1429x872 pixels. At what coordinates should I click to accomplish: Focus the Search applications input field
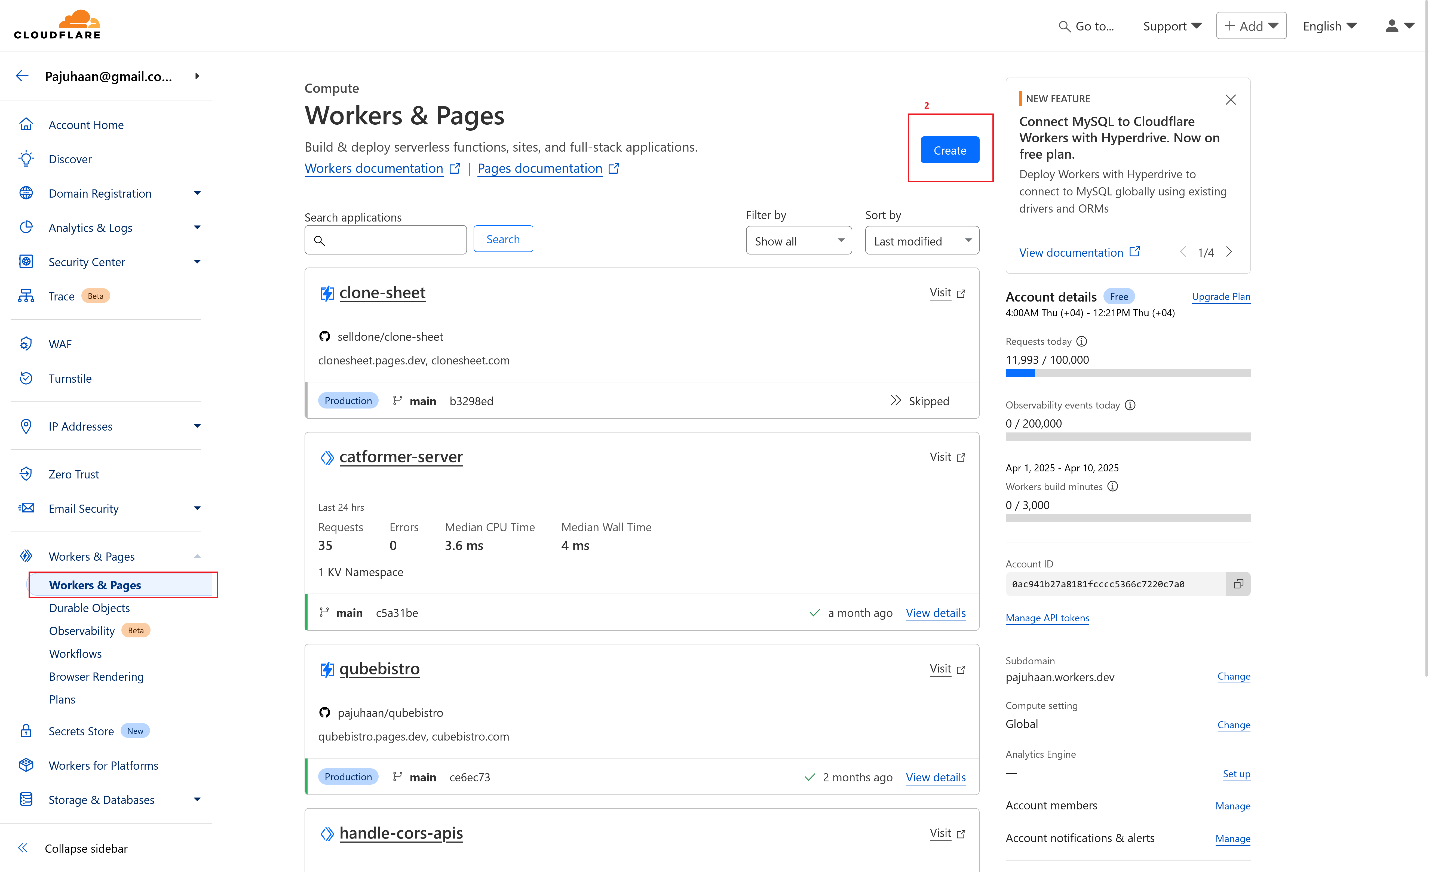[385, 240]
